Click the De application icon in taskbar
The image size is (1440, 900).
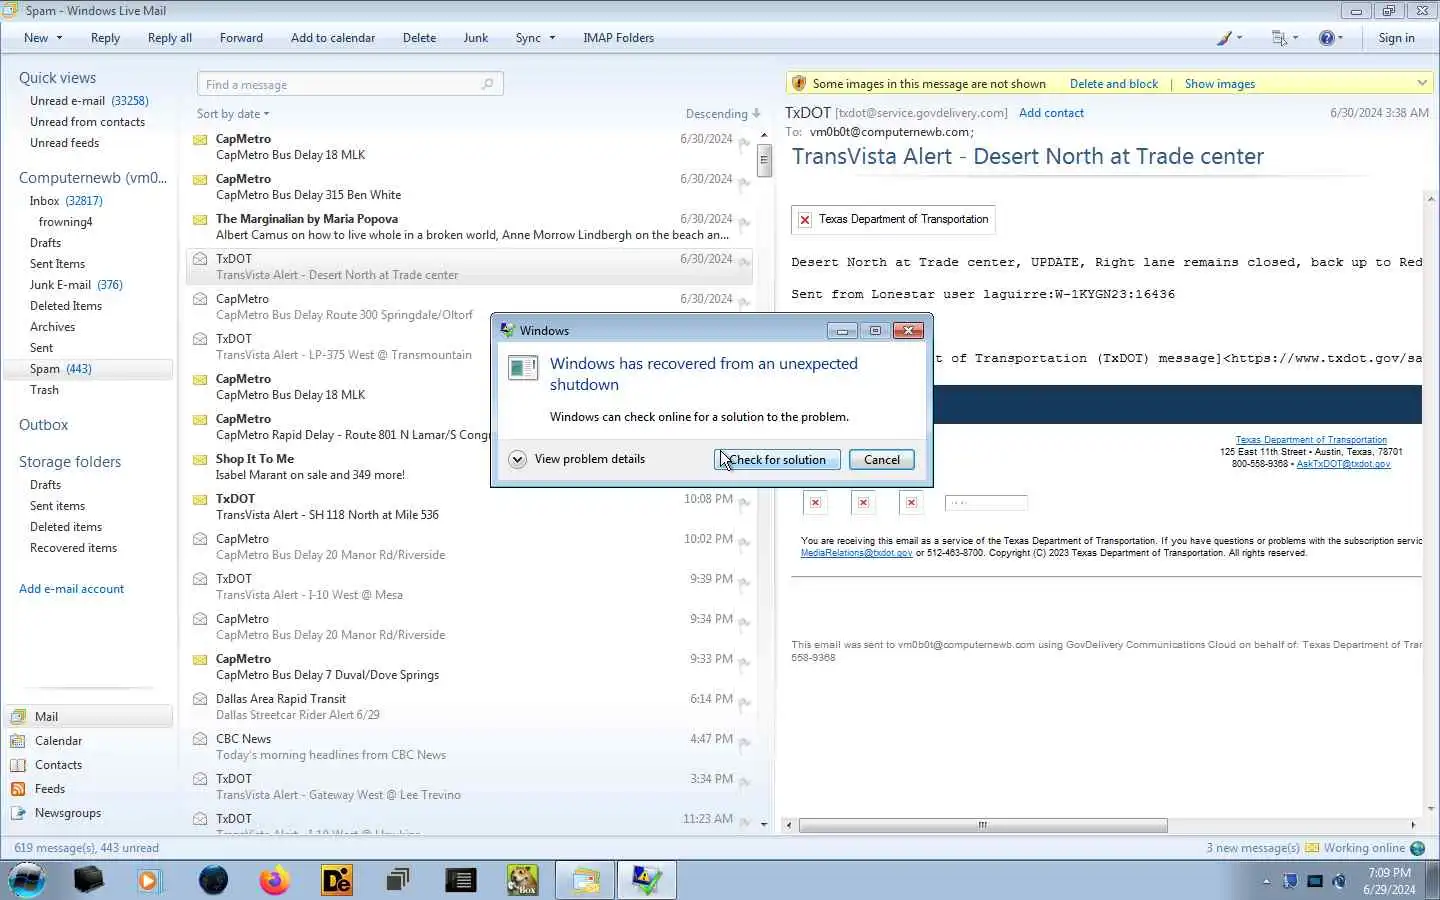click(x=337, y=880)
